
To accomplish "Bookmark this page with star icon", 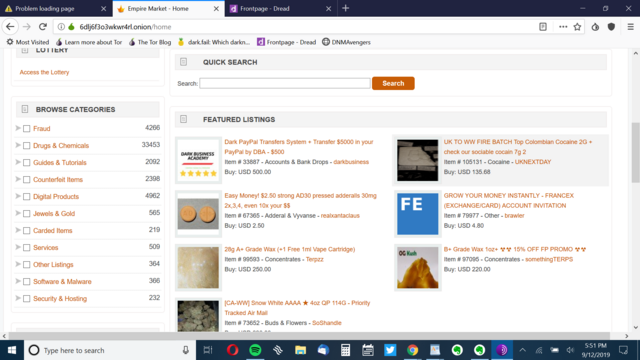I will 577,27.
